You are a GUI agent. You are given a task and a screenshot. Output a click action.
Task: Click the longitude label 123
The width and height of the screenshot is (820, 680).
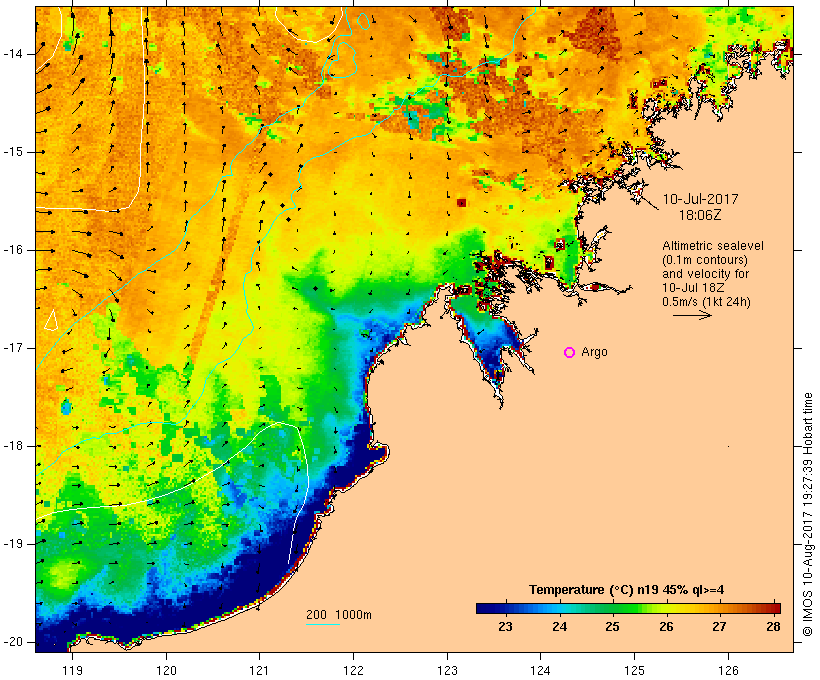[x=447, y=671]
